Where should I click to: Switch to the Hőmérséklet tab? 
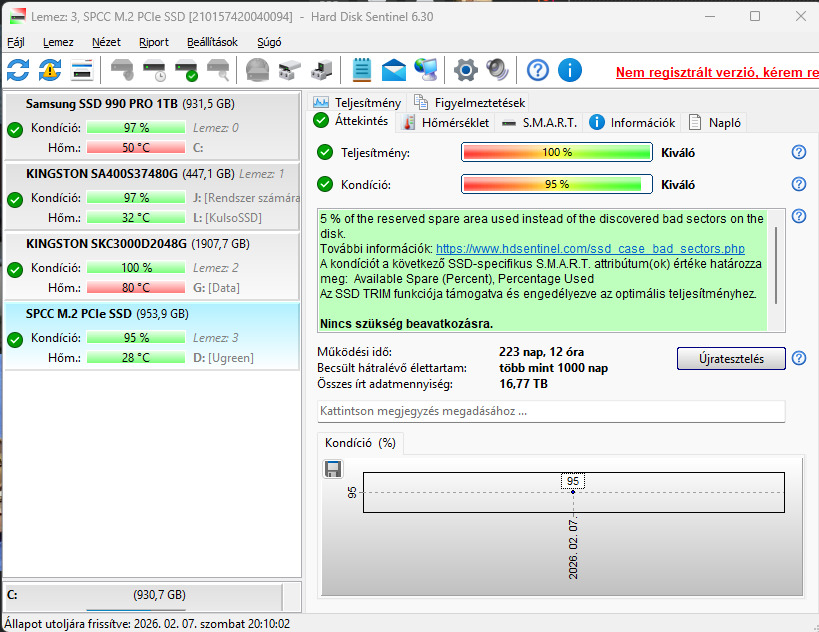click(x=446, y=123)
